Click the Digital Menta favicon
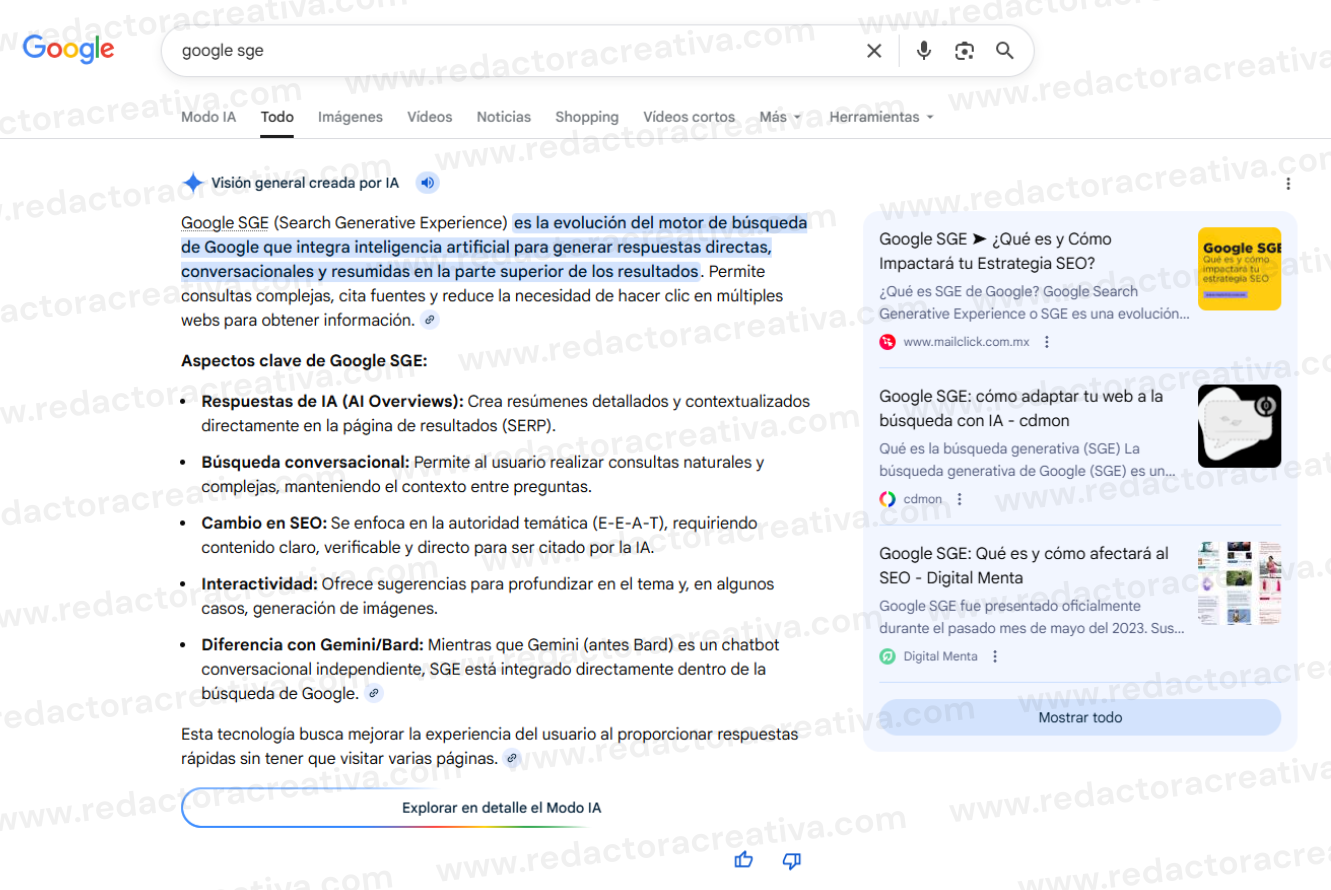The image size is (1331, 890). click(x=887, y=657)
